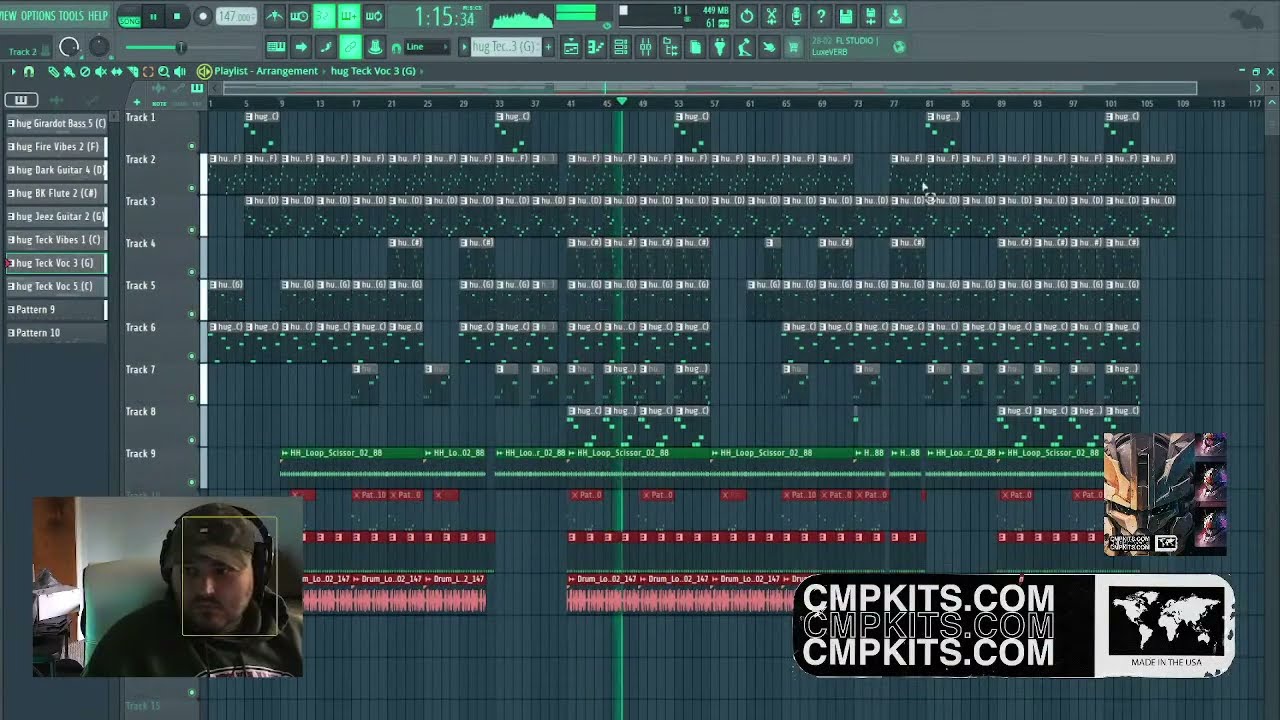This screenshot has height=720, width=1280.
Task: Toggle typing keyboard to piano icon
Action: click(276, 47)
